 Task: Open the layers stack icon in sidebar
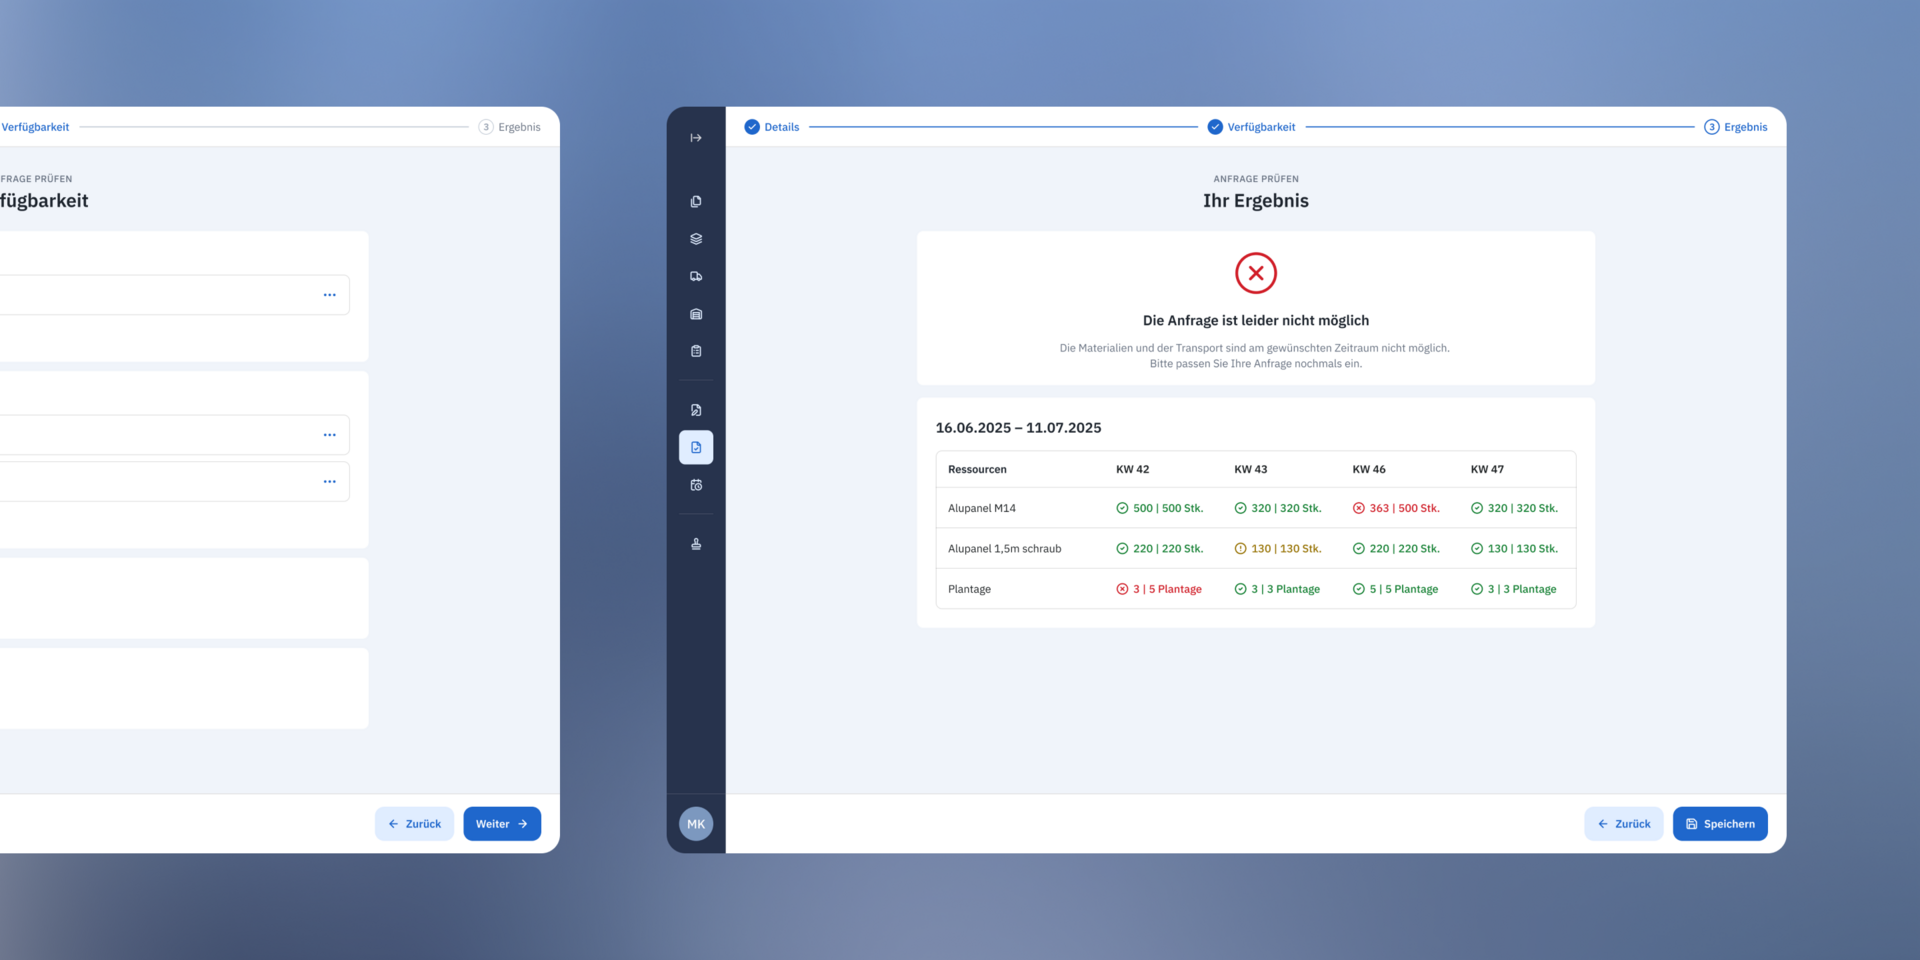pos(696,239)
